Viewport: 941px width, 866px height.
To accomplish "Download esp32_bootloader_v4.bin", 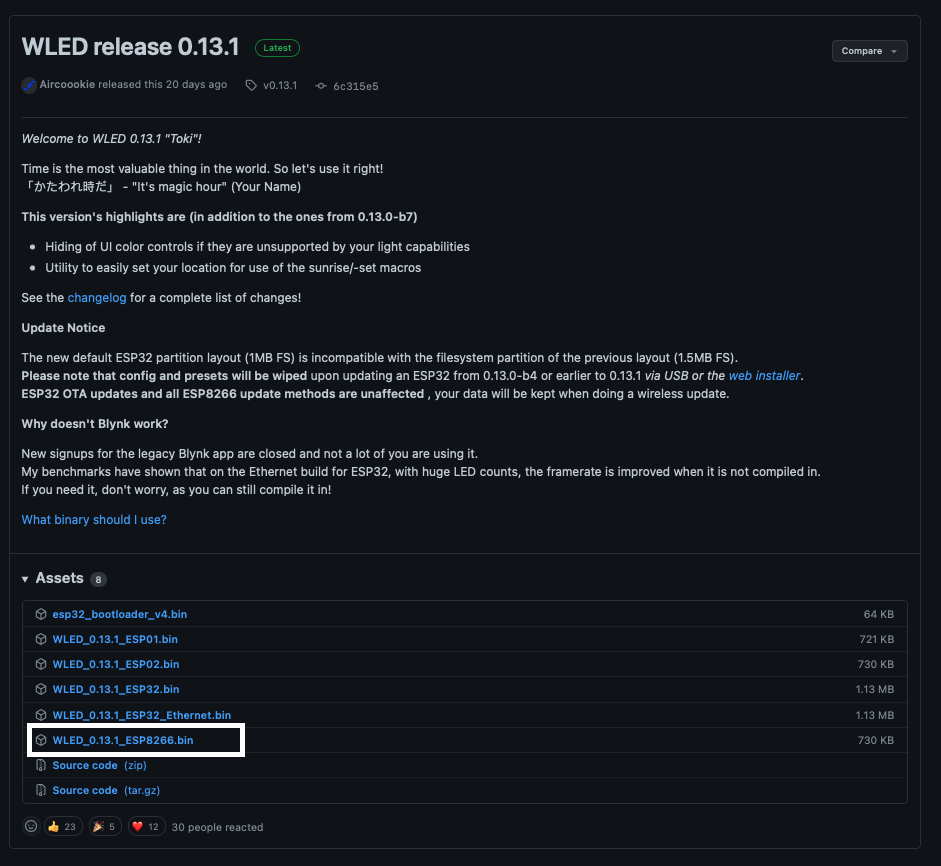I will point(119,614).
